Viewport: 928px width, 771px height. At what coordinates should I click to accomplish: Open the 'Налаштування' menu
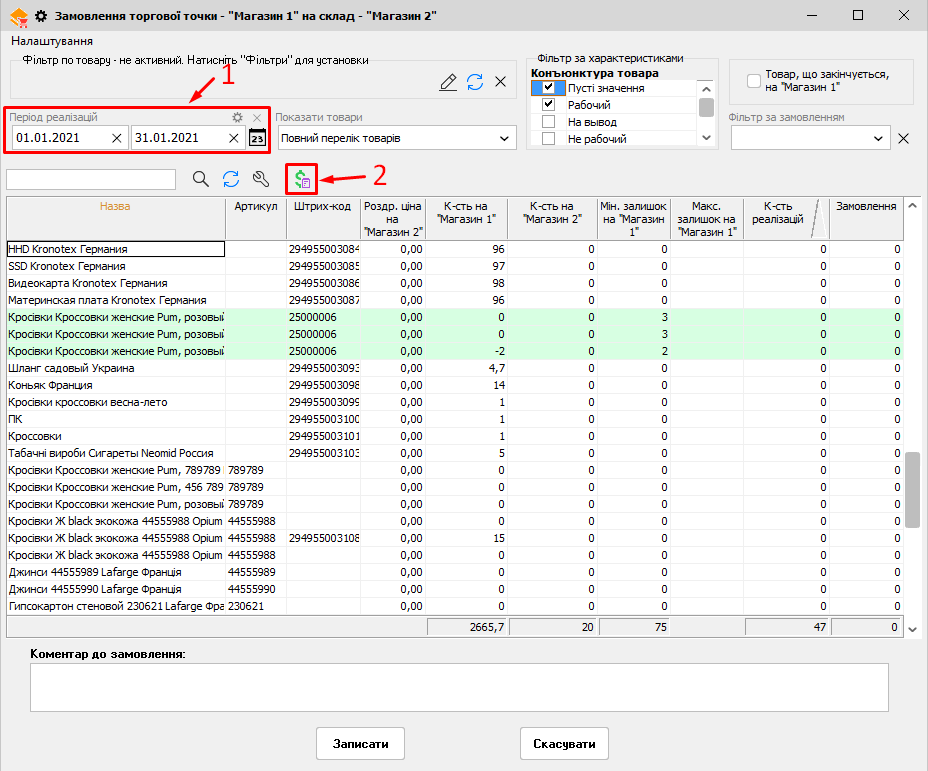point(52,41)
